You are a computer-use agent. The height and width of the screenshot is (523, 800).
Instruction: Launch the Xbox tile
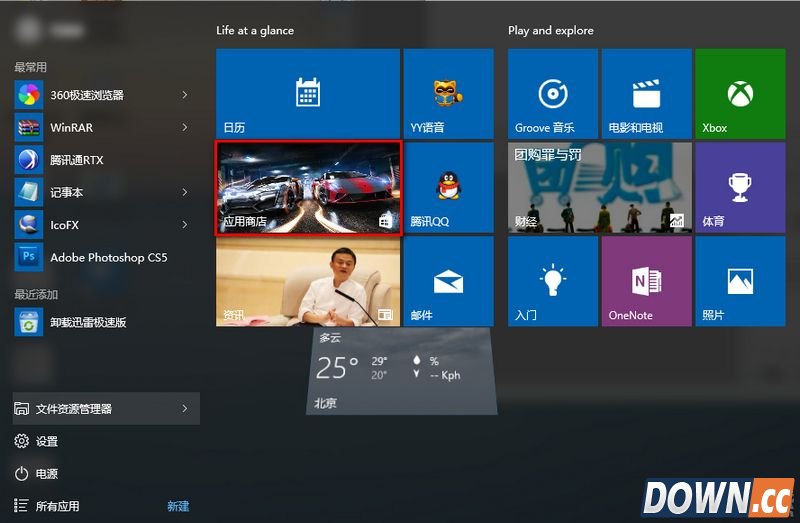pos(740,94)
